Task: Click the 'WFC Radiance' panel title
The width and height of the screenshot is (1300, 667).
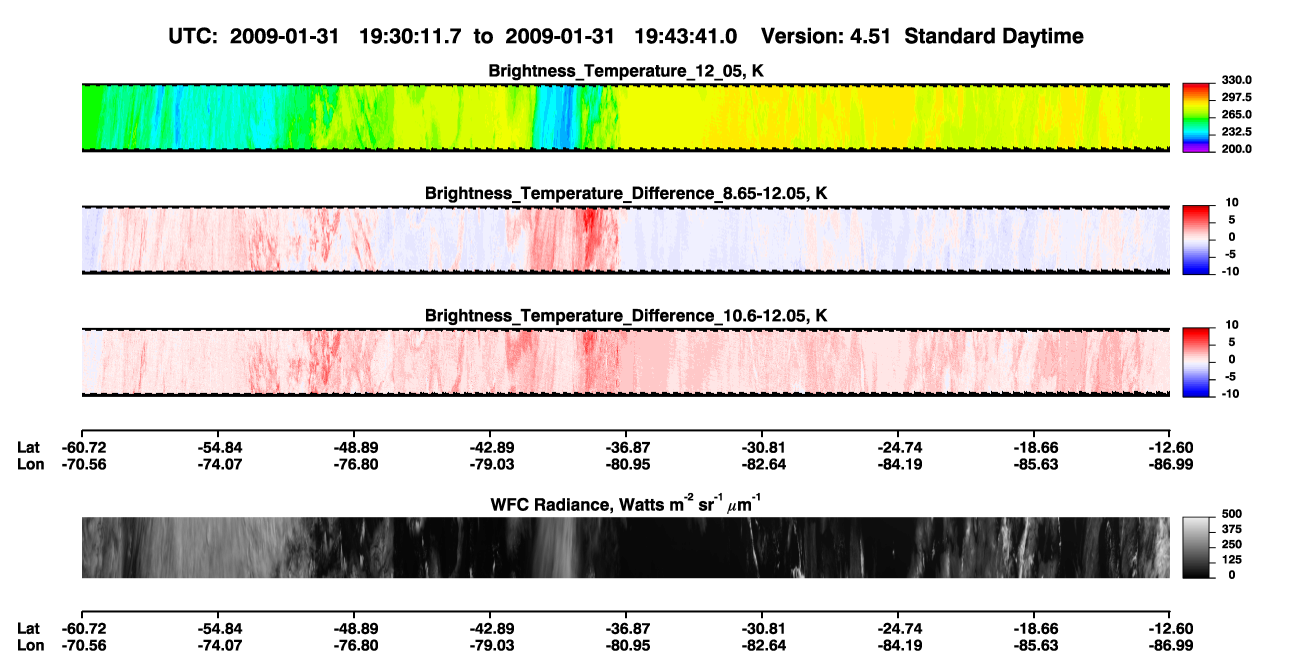Action: tap(626, 503)
